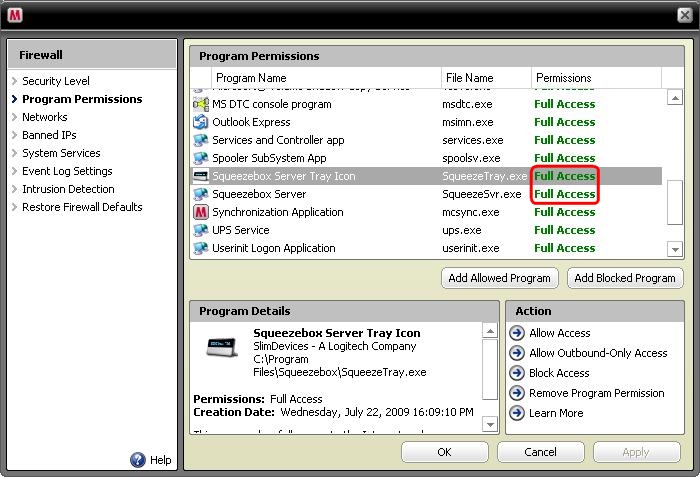Click the Apply button
Screen dimensions: 700x477
tap(636, 452)
